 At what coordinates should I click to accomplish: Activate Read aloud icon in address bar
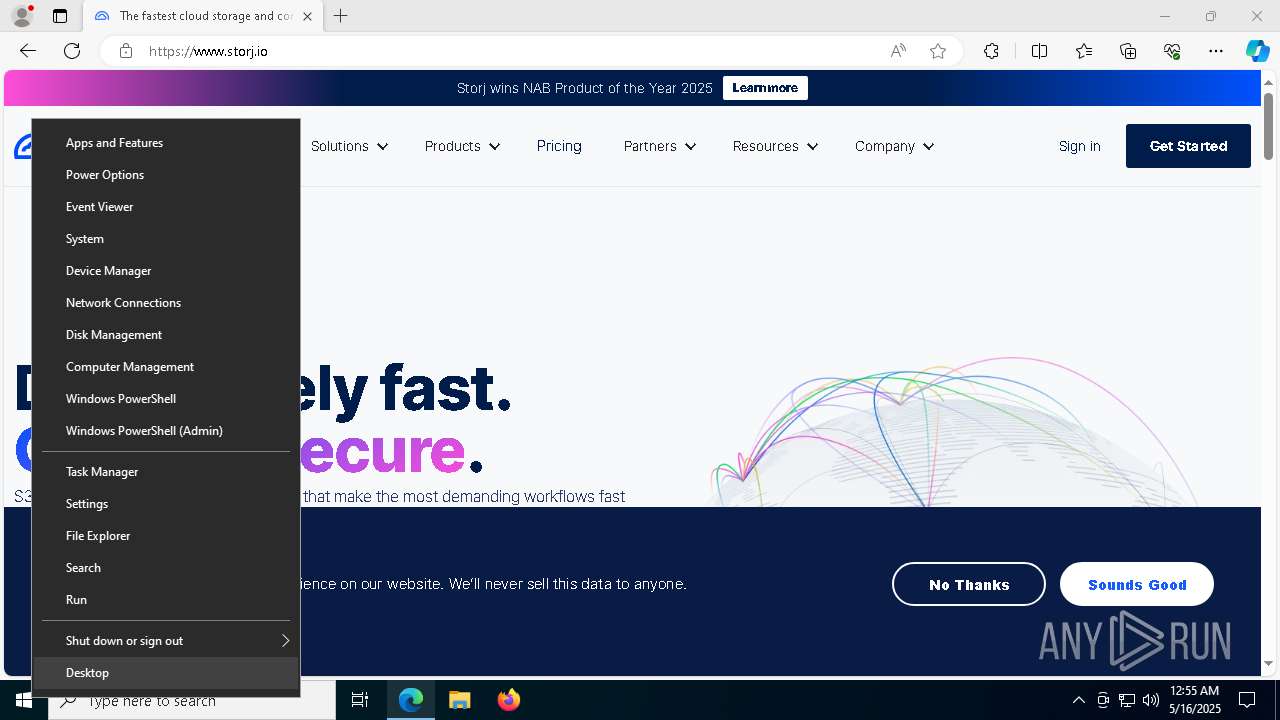(898, 51)
